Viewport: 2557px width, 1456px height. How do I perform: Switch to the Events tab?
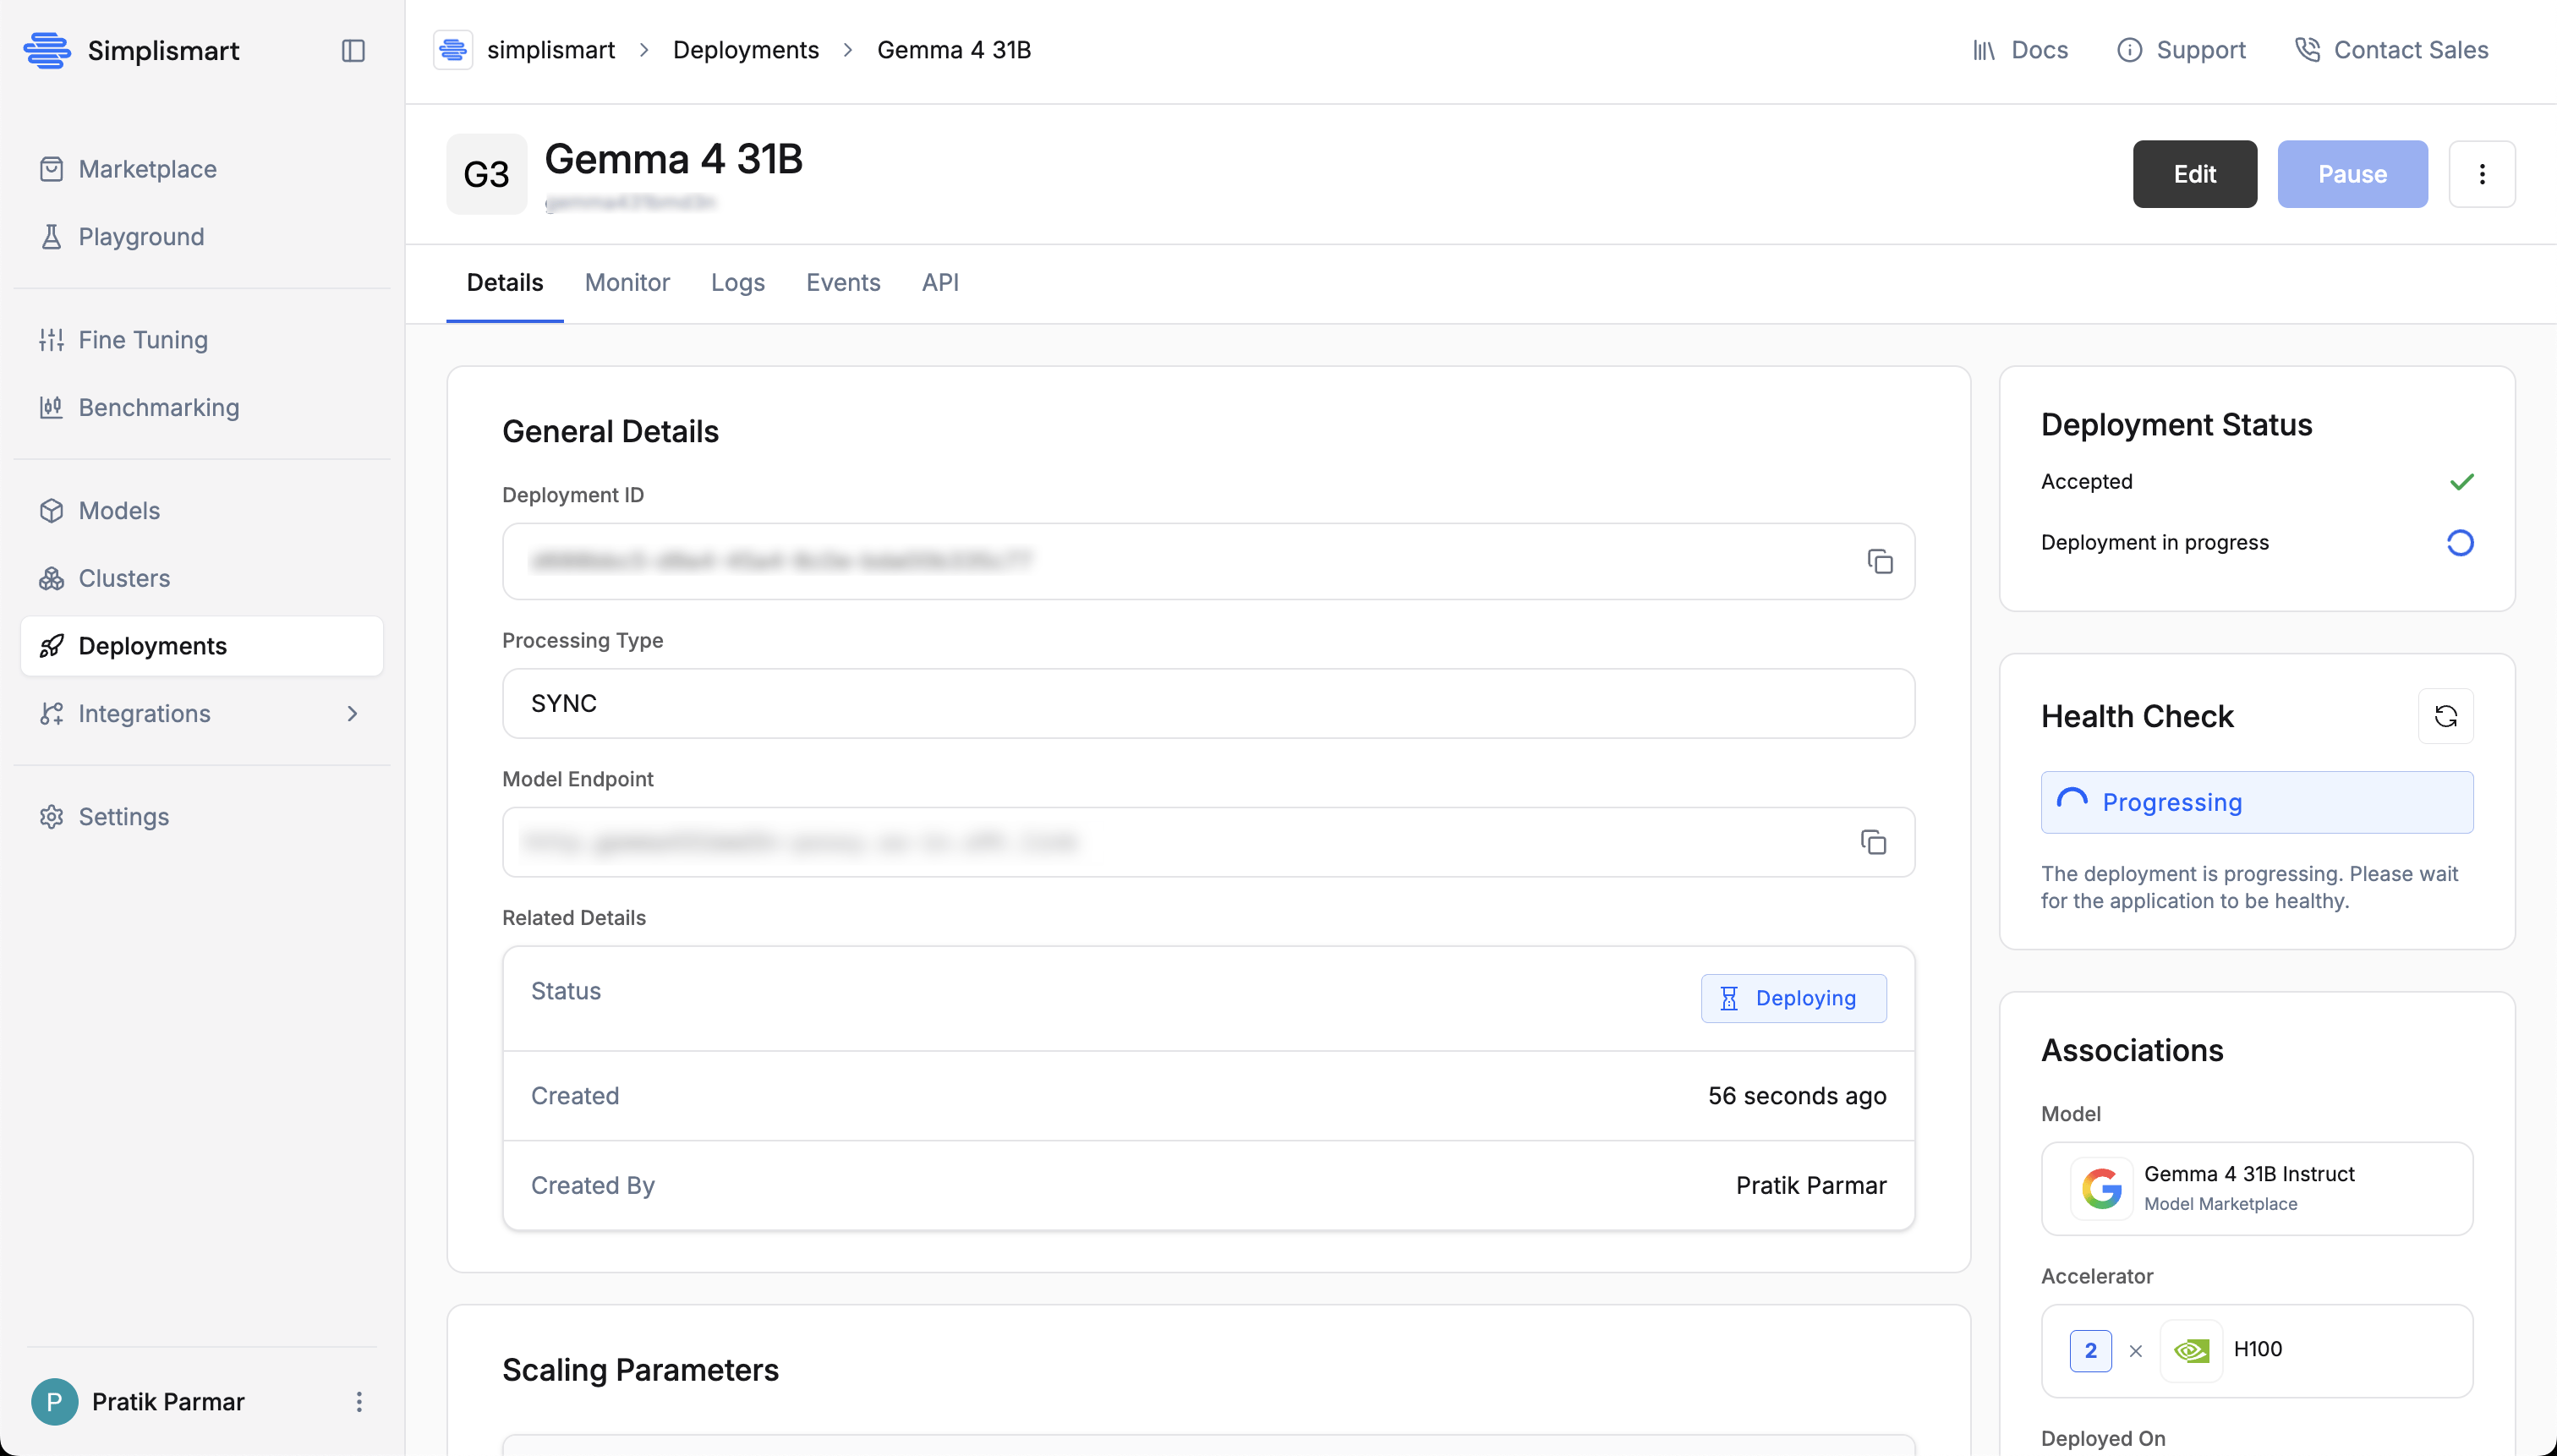pos(843,283)
